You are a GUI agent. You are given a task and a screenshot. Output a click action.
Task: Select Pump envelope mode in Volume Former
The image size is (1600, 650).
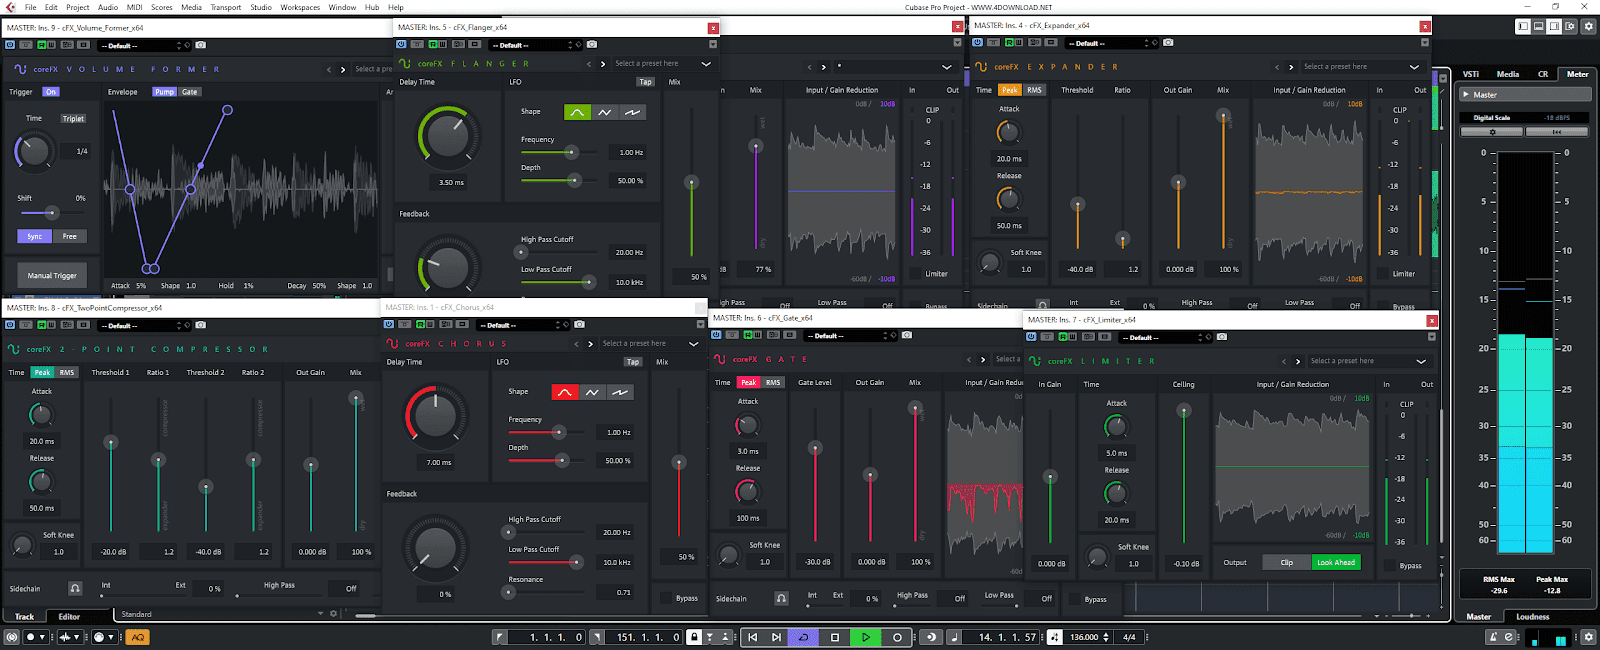click(165, 92)
